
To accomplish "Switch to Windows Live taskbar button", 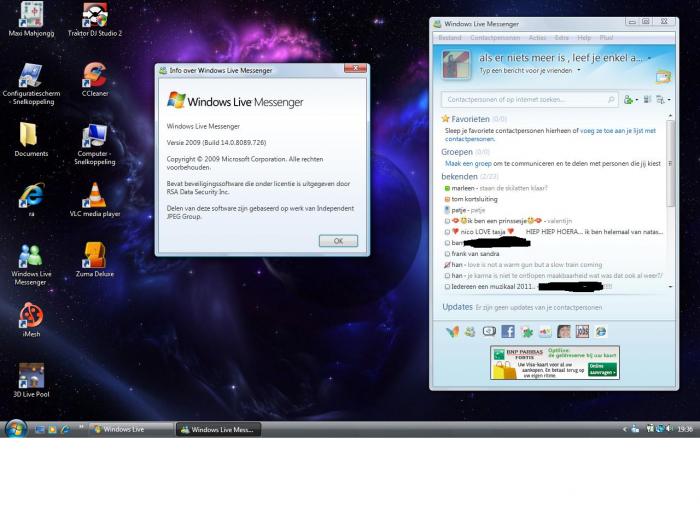I will 130,429.
